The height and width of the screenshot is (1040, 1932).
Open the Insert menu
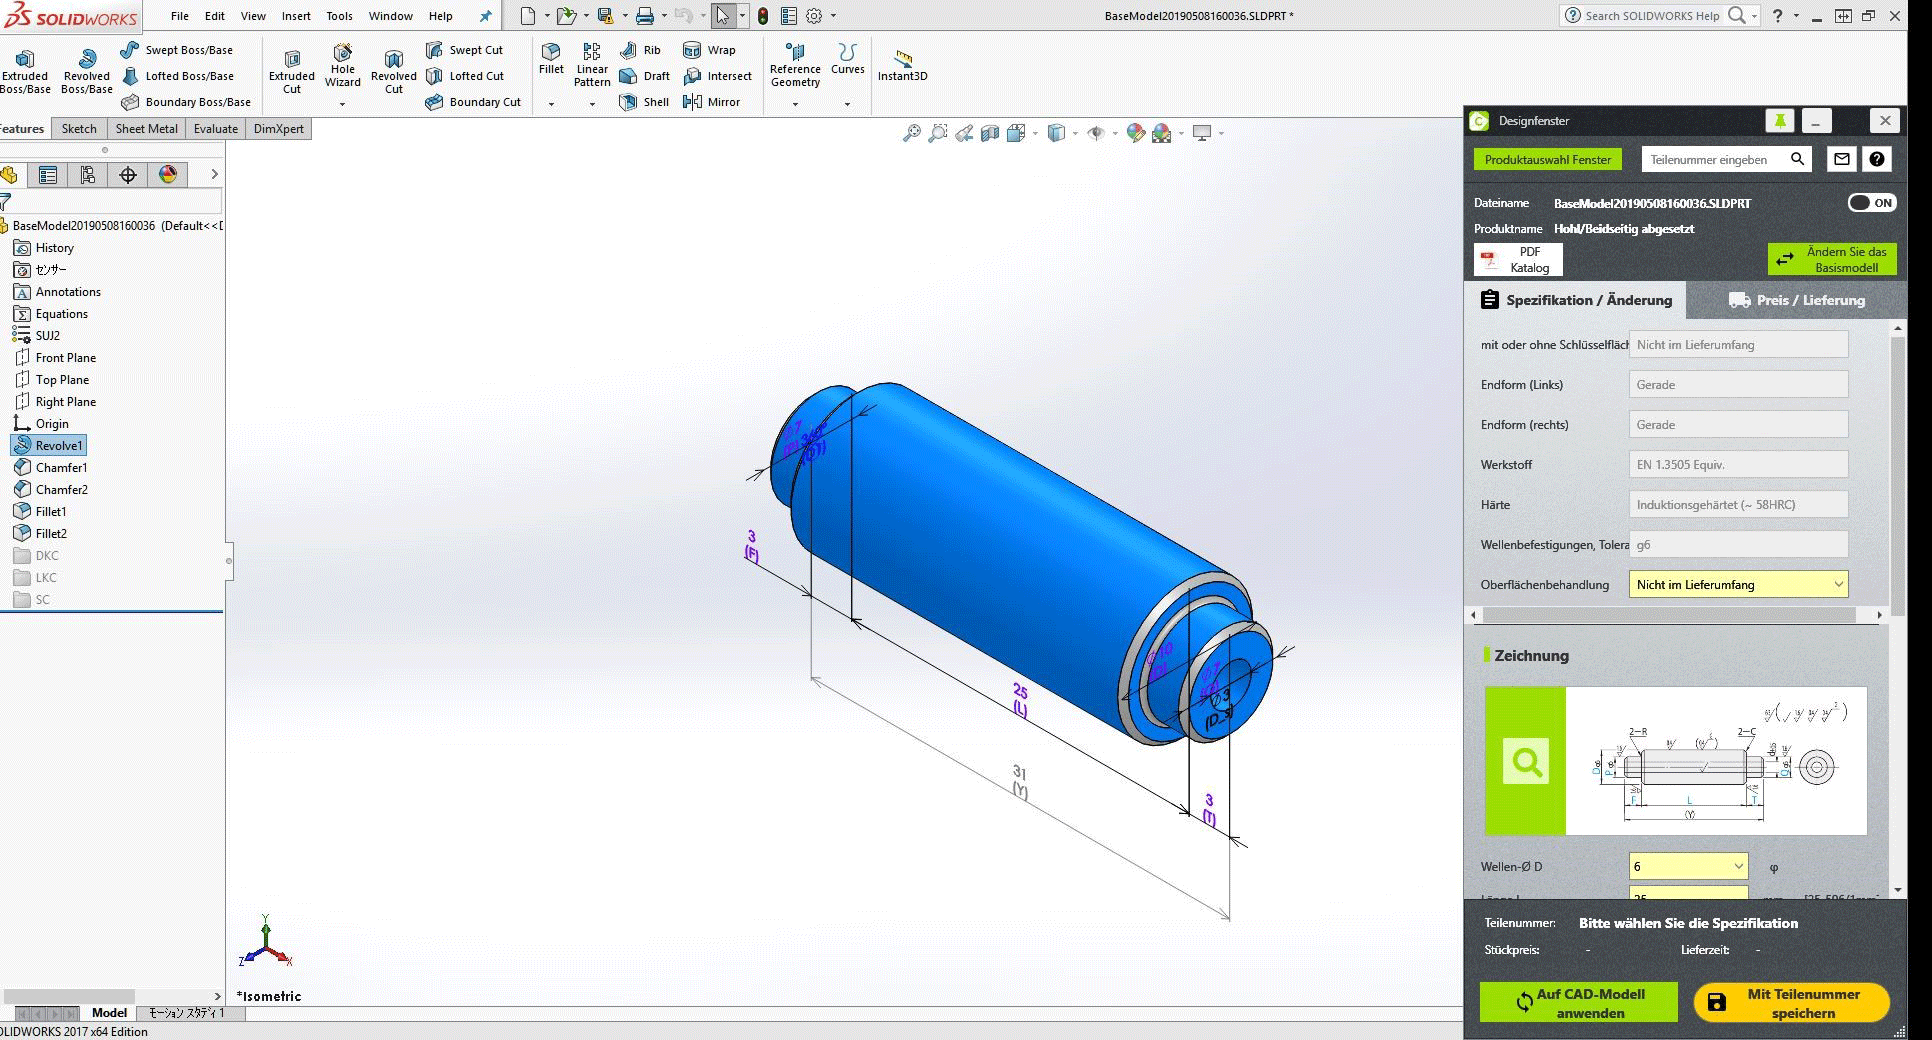pyautogui.click(x=295, y=16)
